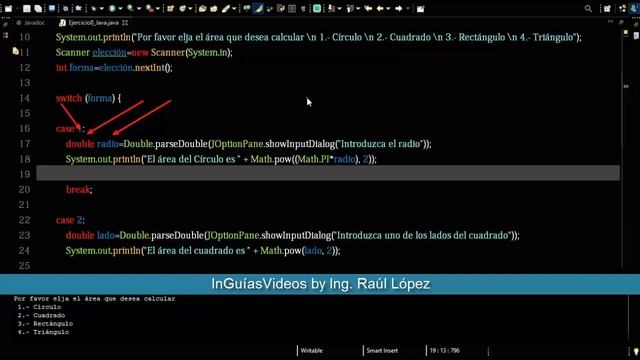Toggle Smart Insert mode in status bar
The image size is (640, 360).
(382, 350)
